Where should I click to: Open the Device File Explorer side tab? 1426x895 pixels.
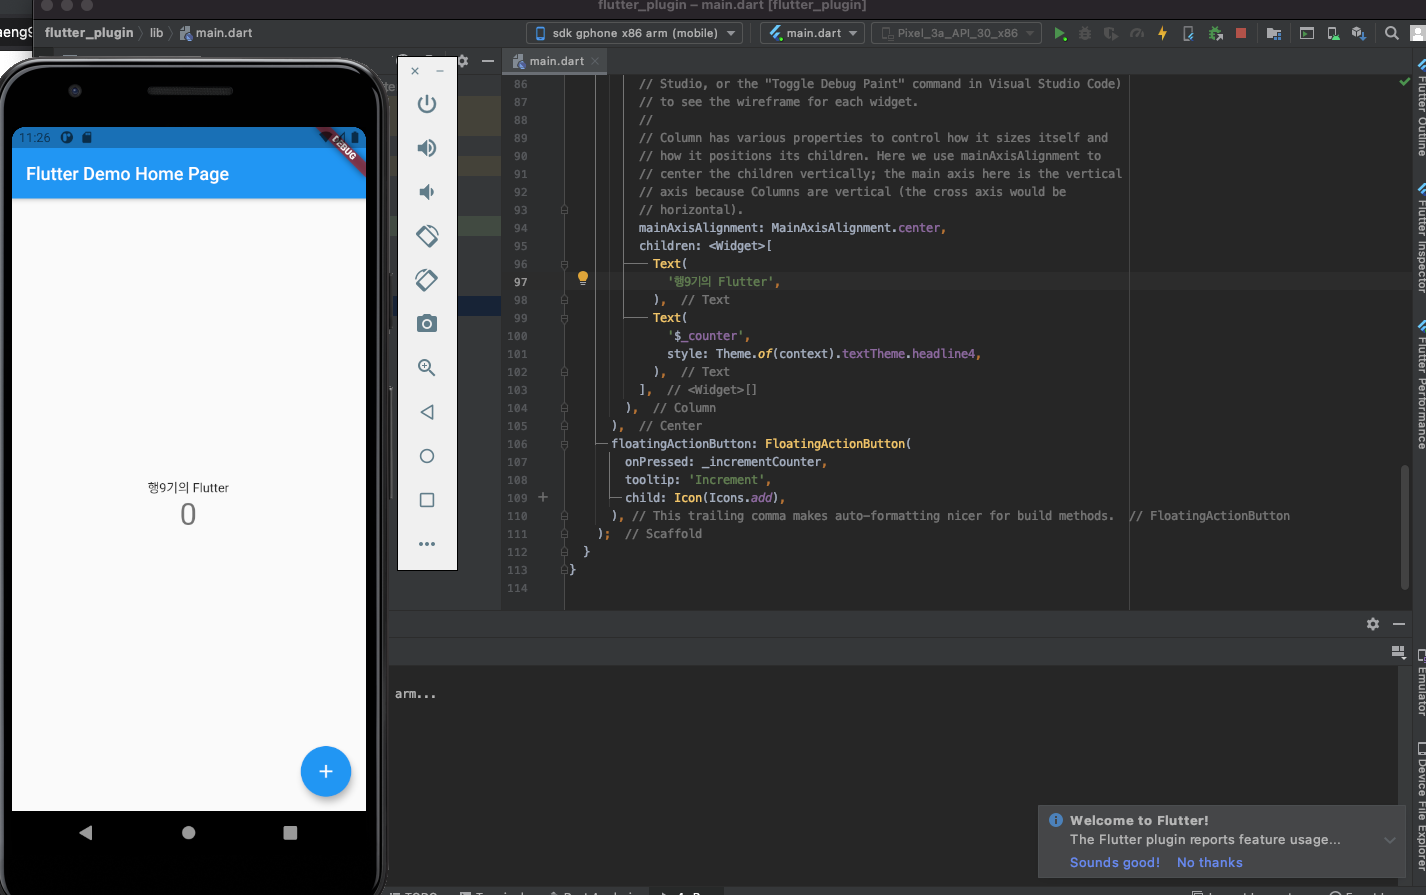1420,806
